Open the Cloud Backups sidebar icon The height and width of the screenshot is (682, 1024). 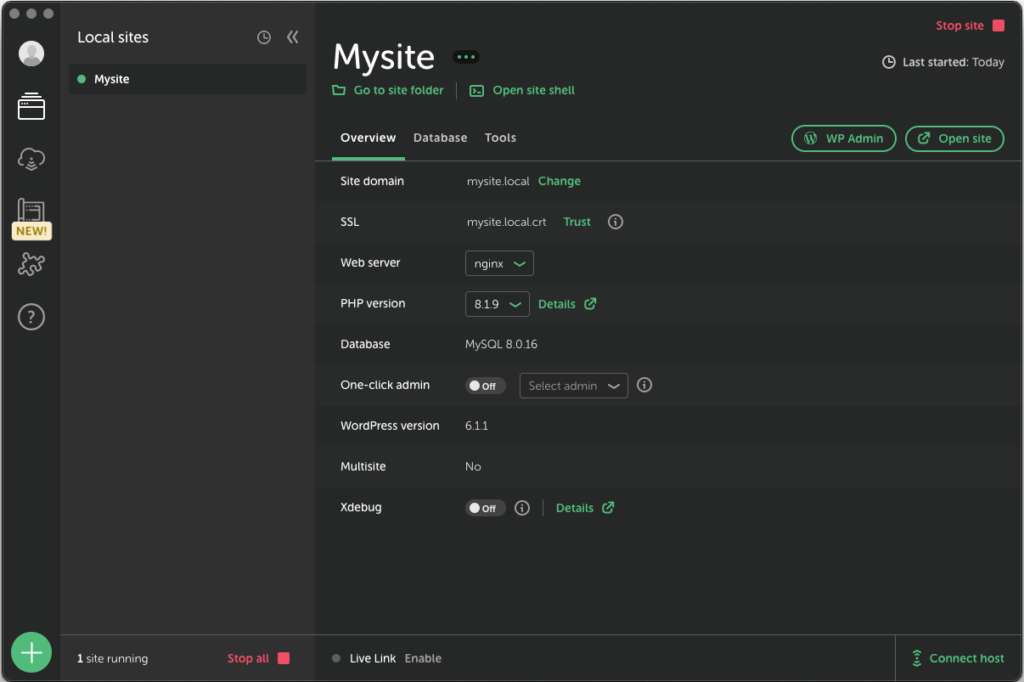pos(31,159)
